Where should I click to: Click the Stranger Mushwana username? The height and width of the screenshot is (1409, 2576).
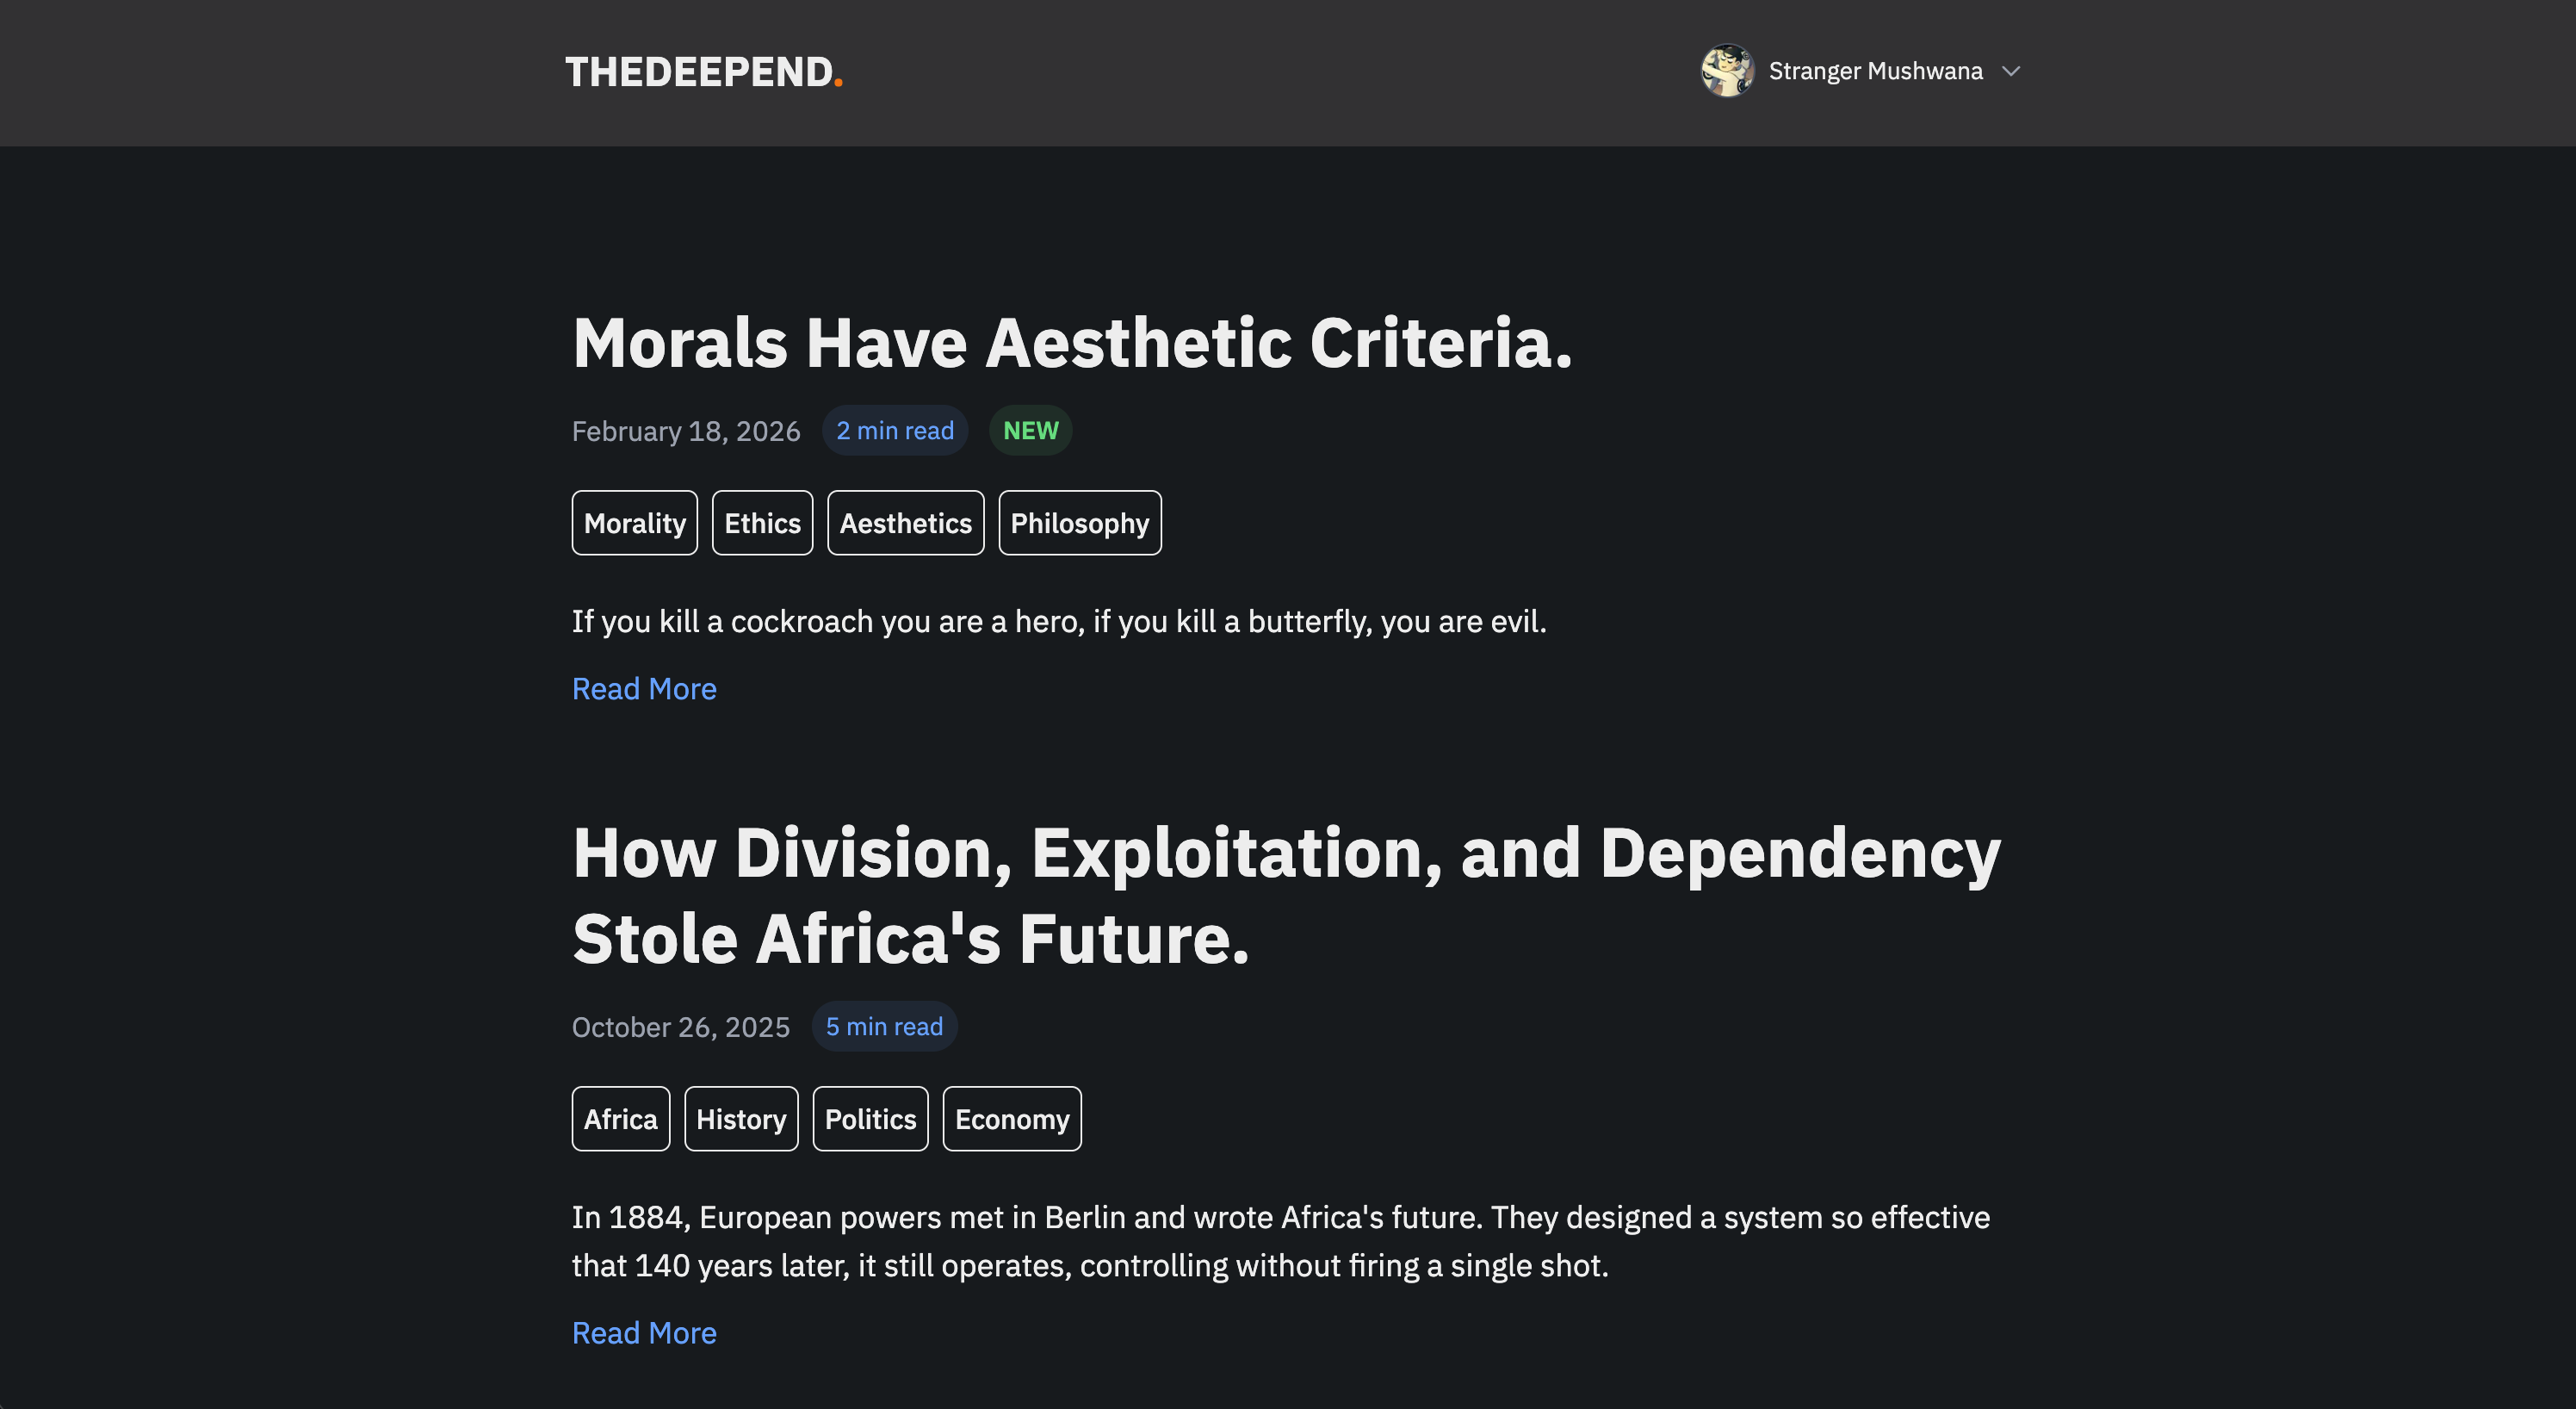pyautogui.click(x=1875, y=71)
